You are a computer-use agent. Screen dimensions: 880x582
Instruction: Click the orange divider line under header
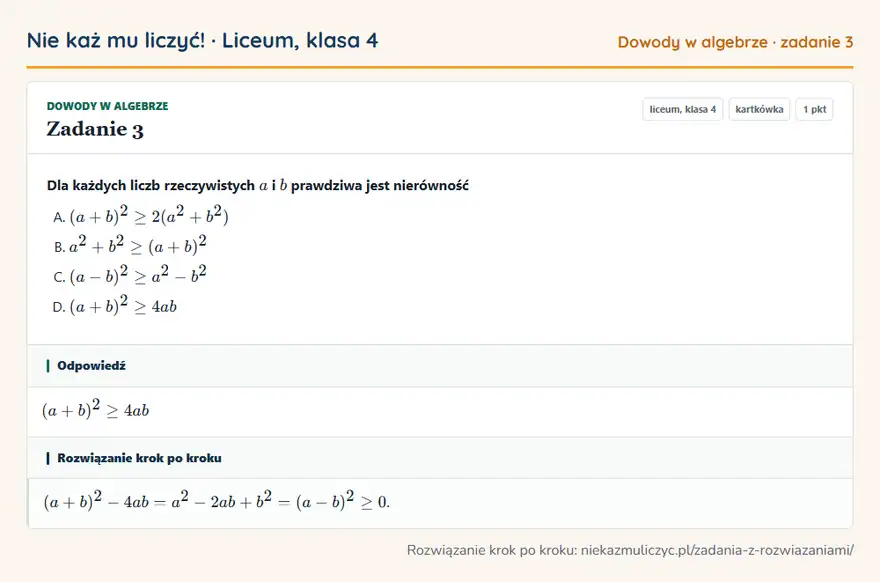click(x=440, y=67)
